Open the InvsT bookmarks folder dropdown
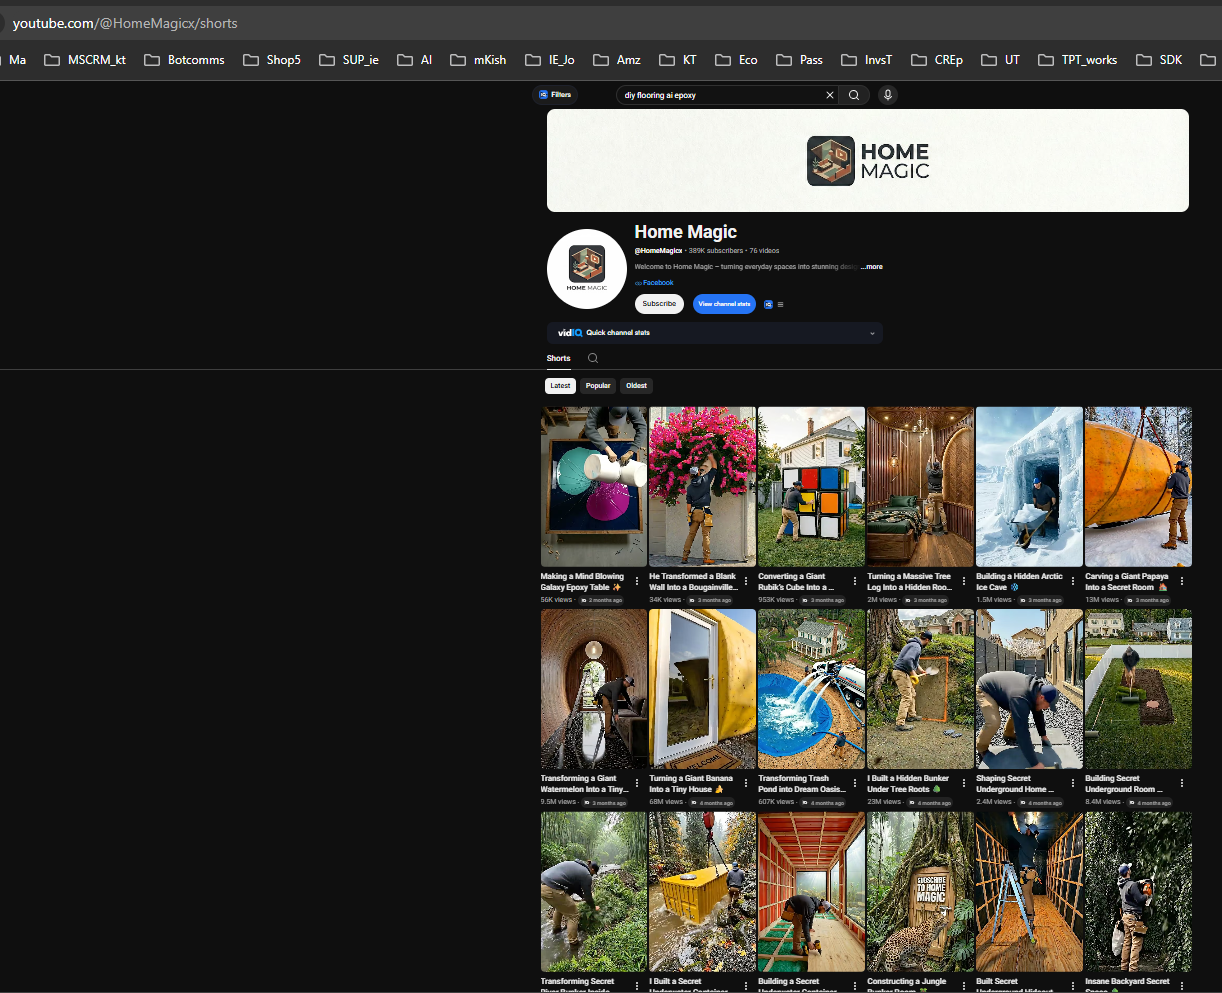1222x993 pixels. click(x=867, y=60)
